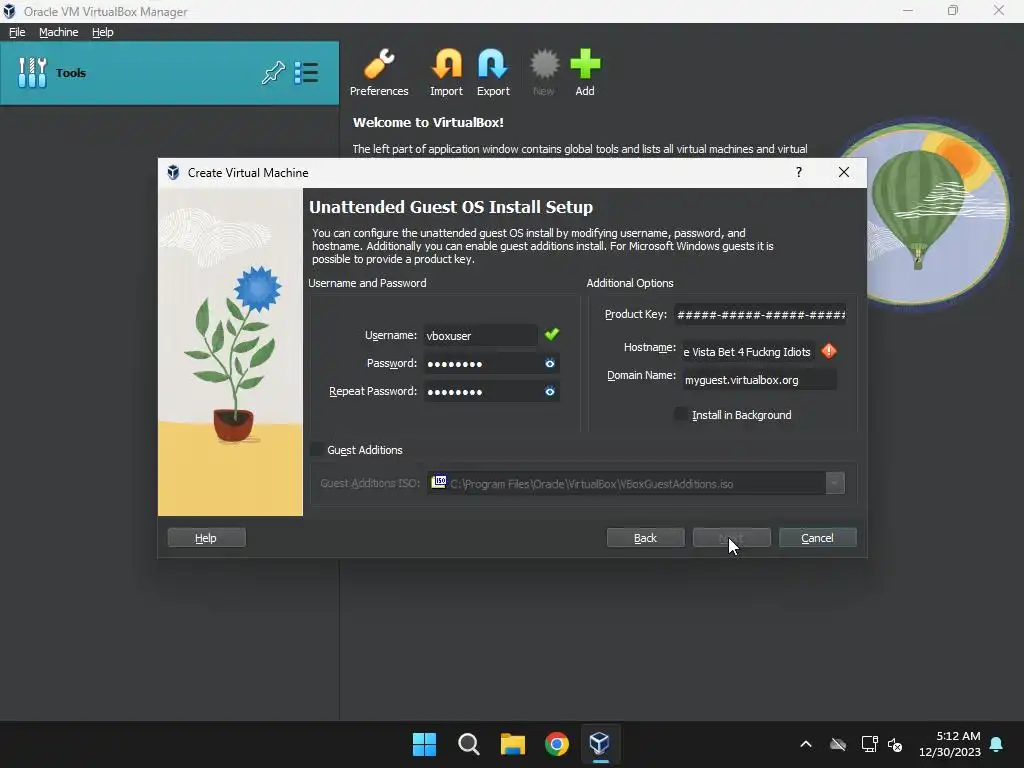This screenshot has width=1024, height=768.
Task: Pin the Tools pane with pushpin icon
Action: pos(273,72)
